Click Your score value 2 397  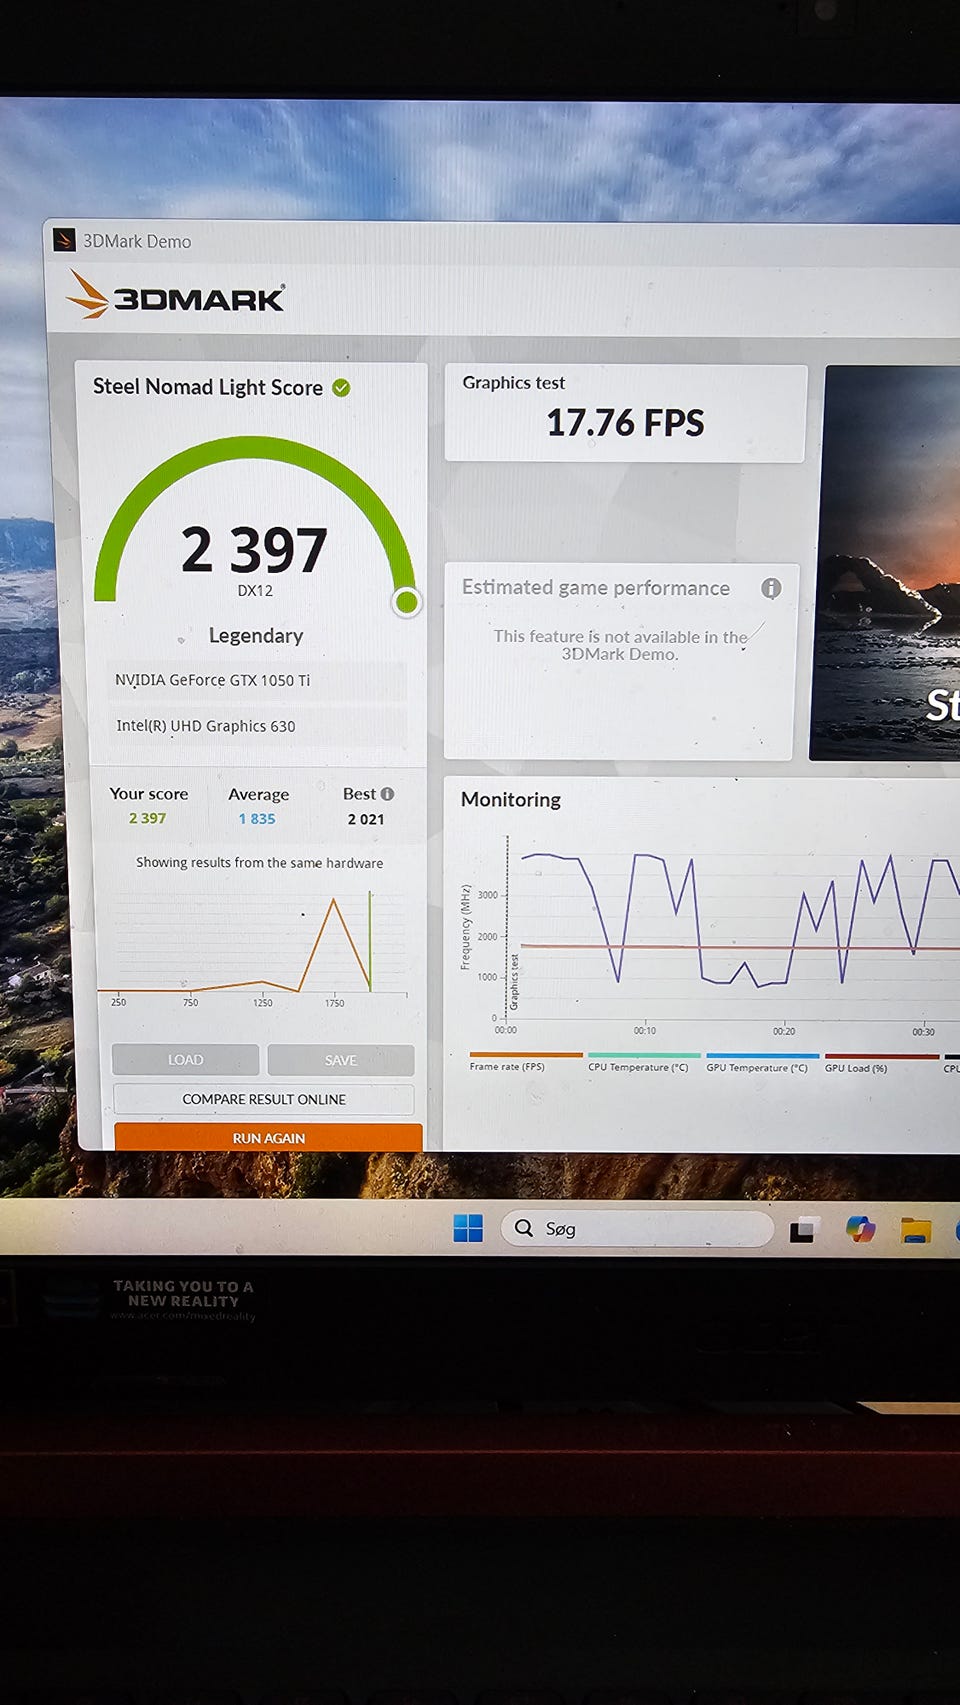(x=147, y=818)
